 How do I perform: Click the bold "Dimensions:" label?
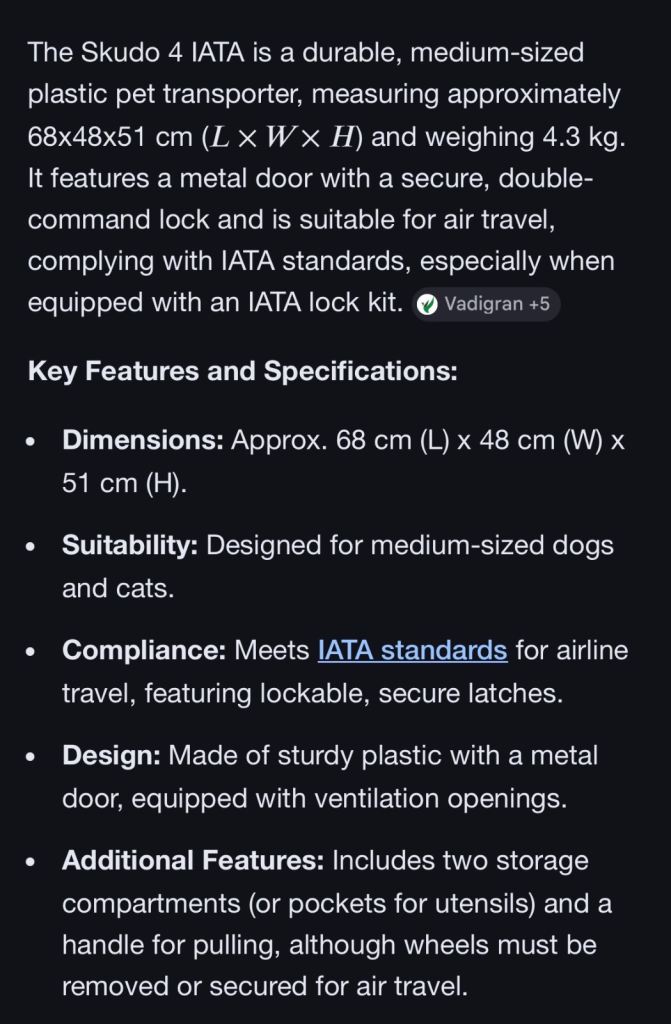pyautogui.click(x=142, y=441)
